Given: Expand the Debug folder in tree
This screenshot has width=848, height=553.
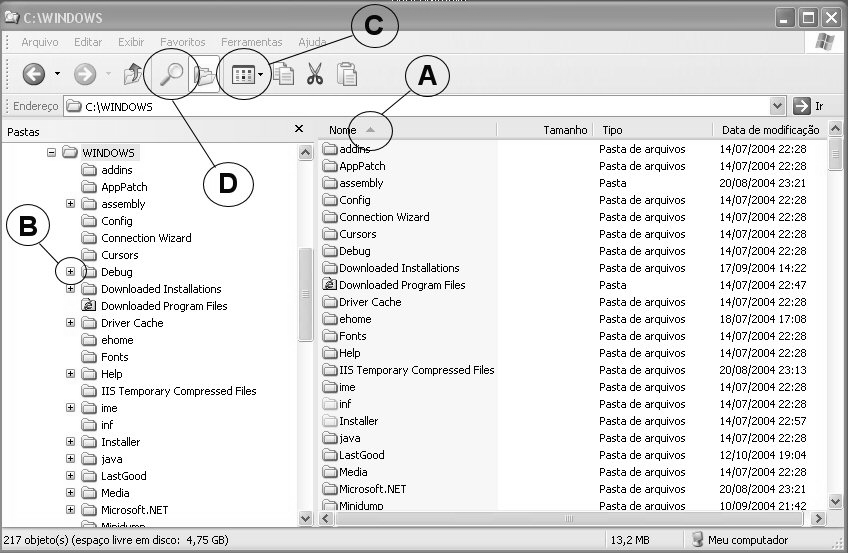Looking at the screenshot, I should (70, 271).
